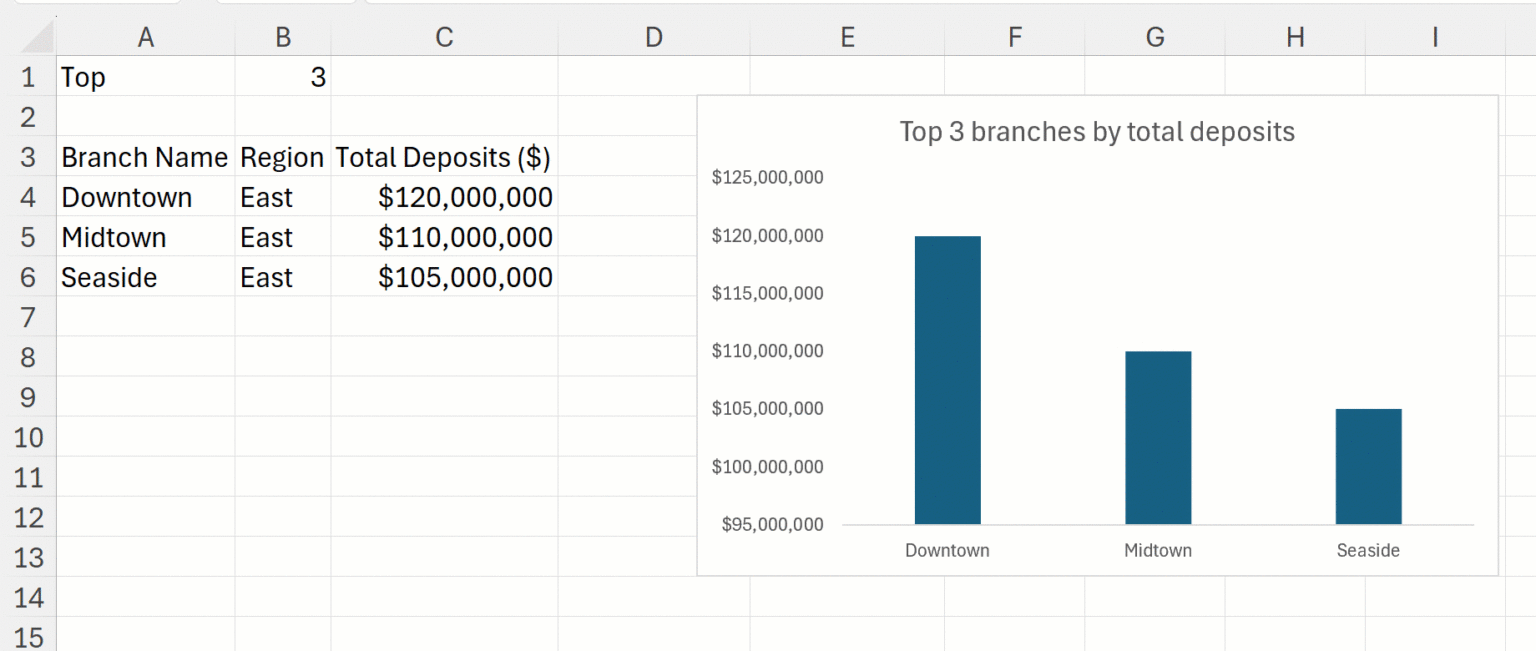The width and height of the screenshot is (1536, 651).
Task: Select the Total Deposits ($) header cell
Action: click(x=444, y=157)
